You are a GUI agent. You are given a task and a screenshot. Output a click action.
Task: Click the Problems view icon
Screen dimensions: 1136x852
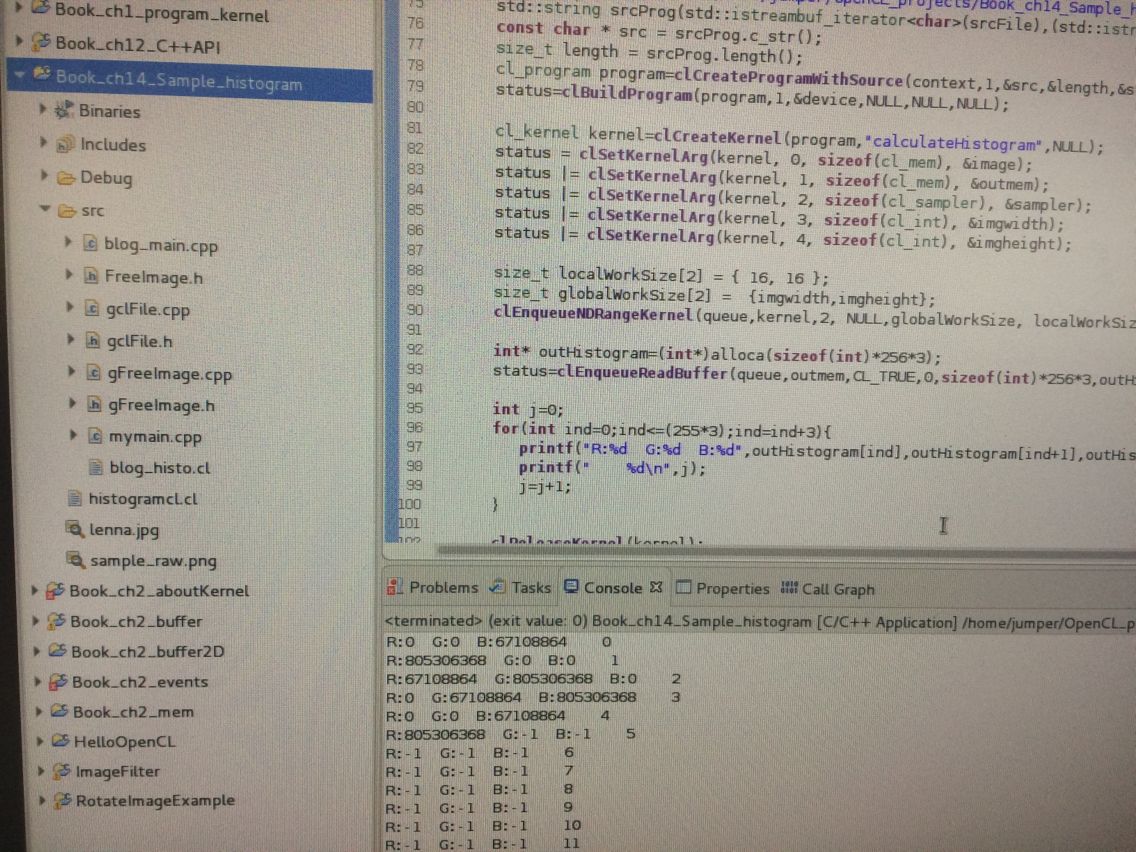click(394, 588)
